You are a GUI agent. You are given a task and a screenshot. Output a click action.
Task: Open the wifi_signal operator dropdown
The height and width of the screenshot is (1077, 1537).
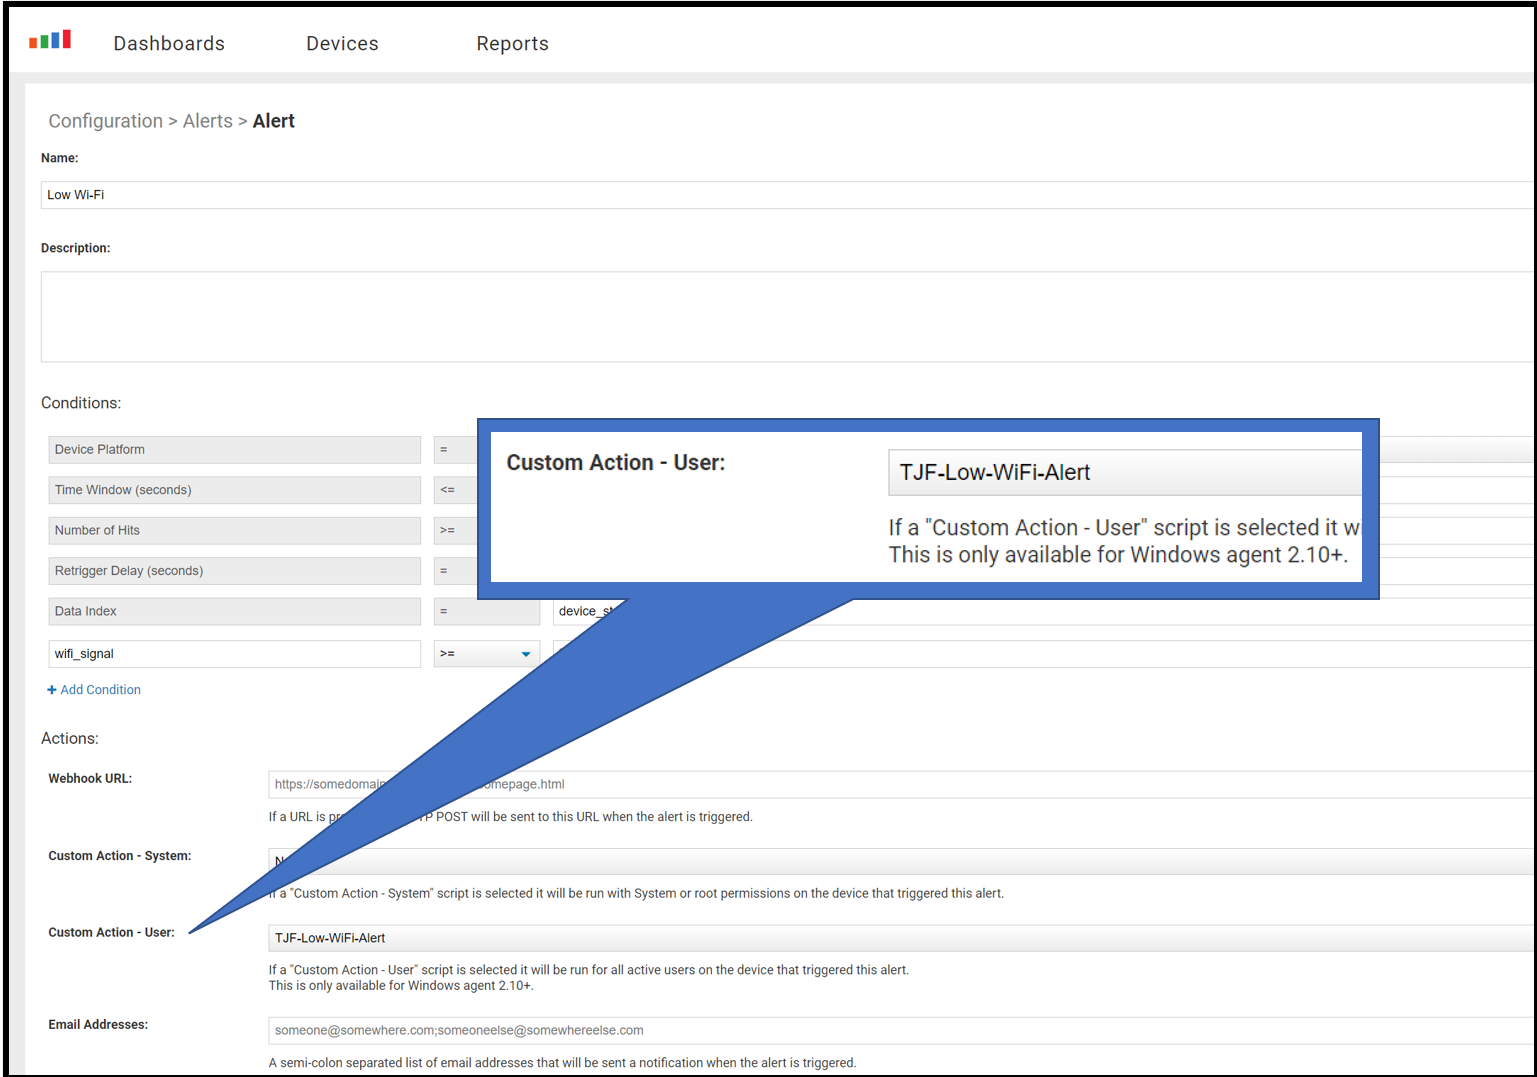pos(486,654)
